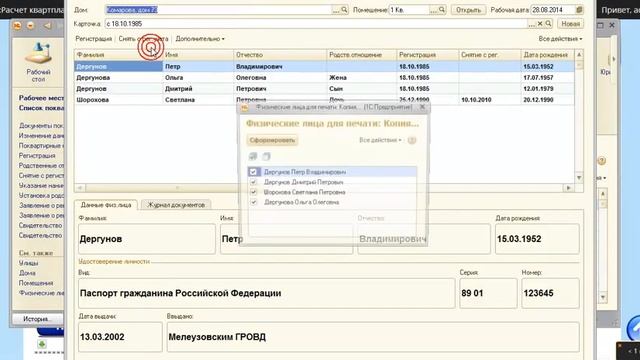The image size is (640, 360).
Task: Open Регистрация in left navigation panel
Action: point(37,156)
